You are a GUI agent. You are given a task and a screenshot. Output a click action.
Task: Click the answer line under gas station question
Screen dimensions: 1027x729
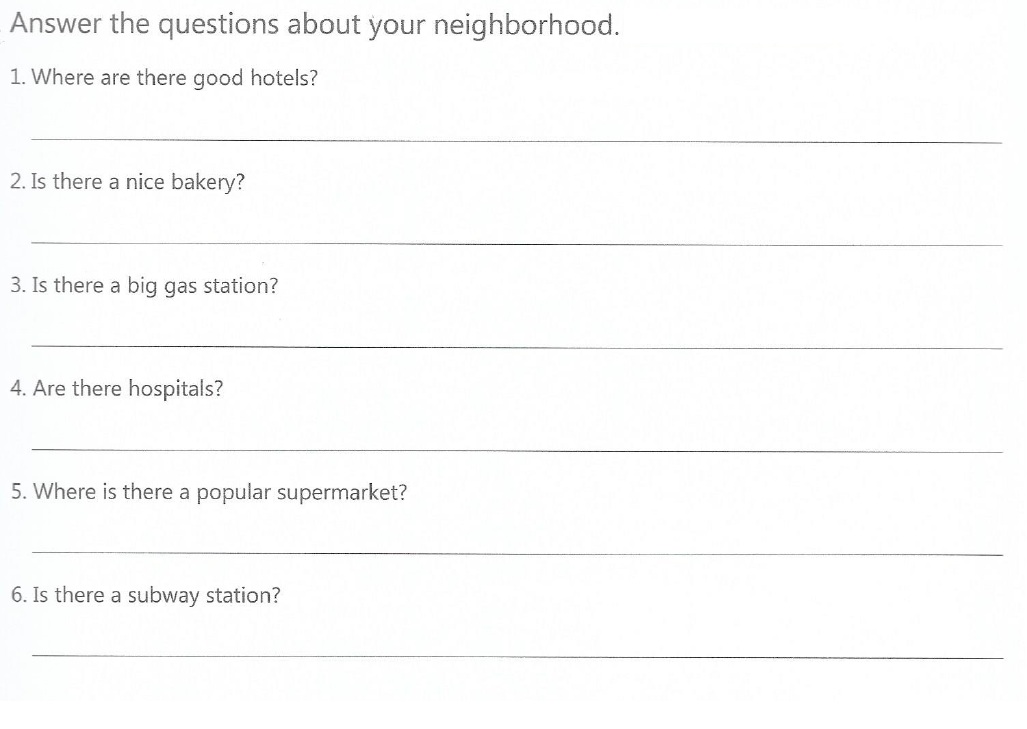coord(517,346)
